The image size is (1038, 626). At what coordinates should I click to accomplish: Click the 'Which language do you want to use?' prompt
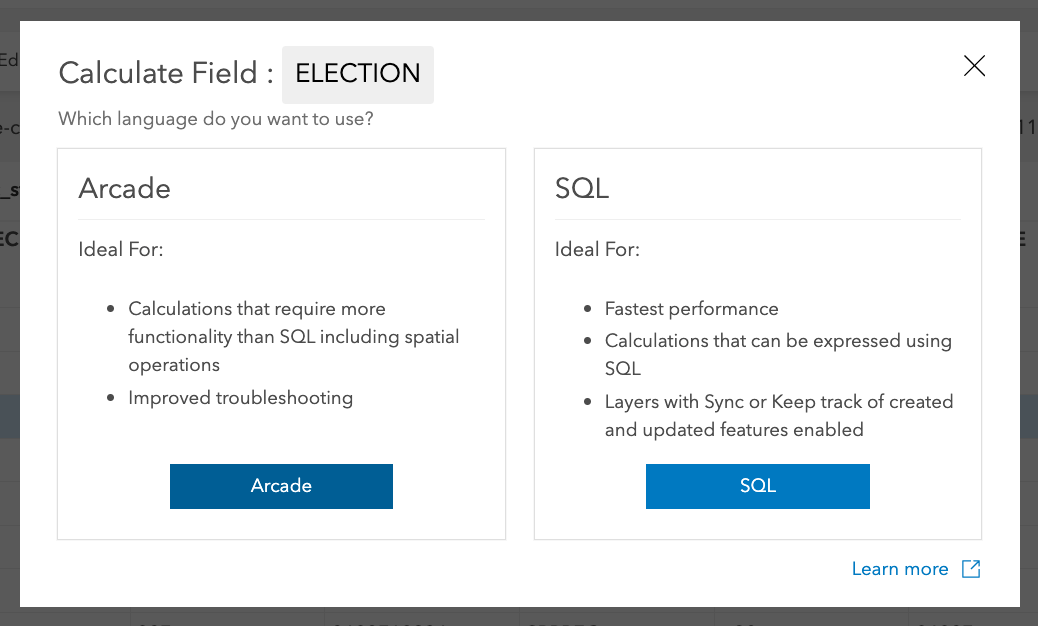[x=216, y=119]
